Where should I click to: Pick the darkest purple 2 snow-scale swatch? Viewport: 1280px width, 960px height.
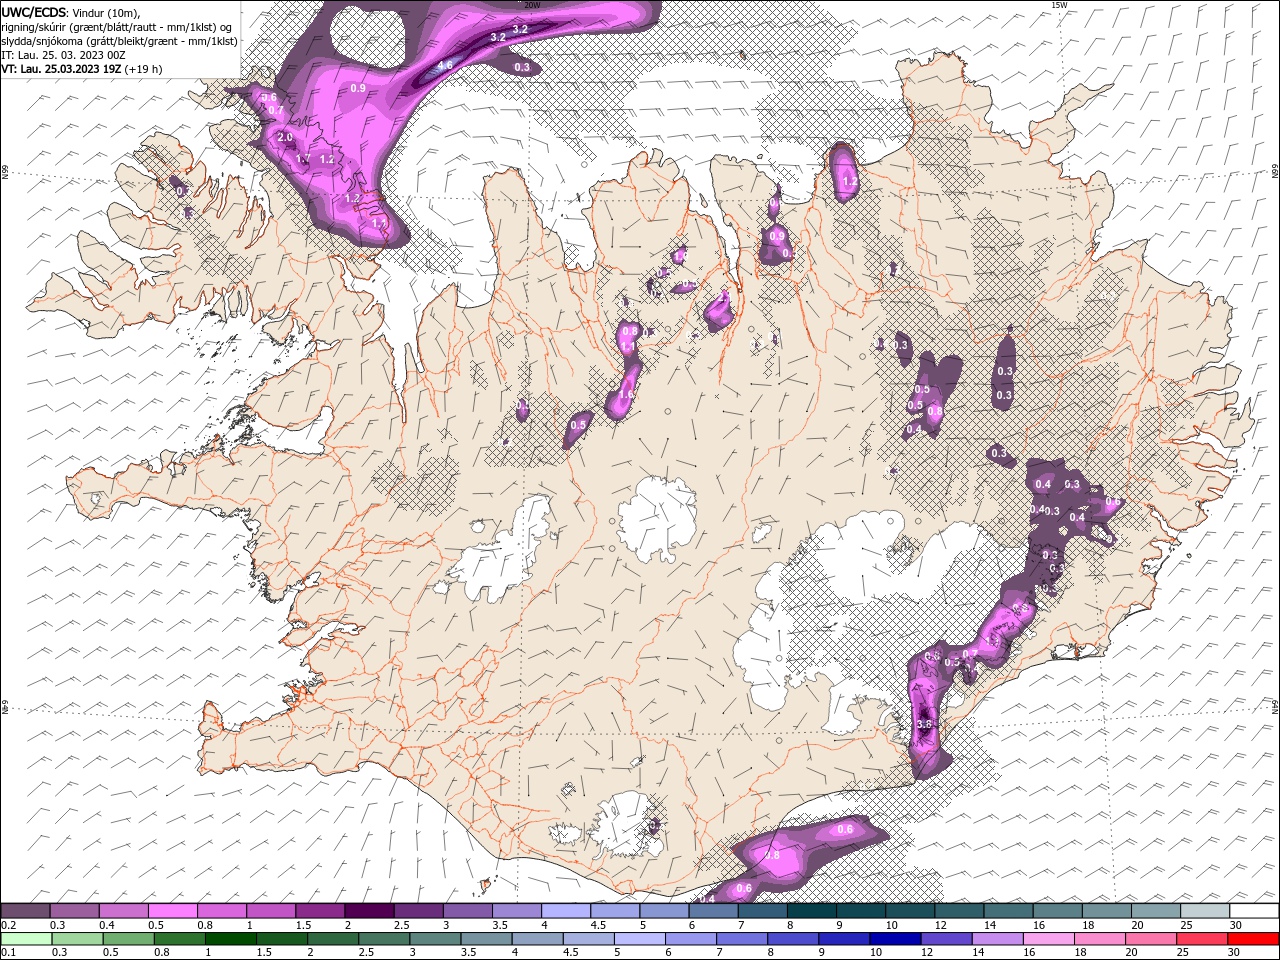pyautogui.click(x=368, y=911)
